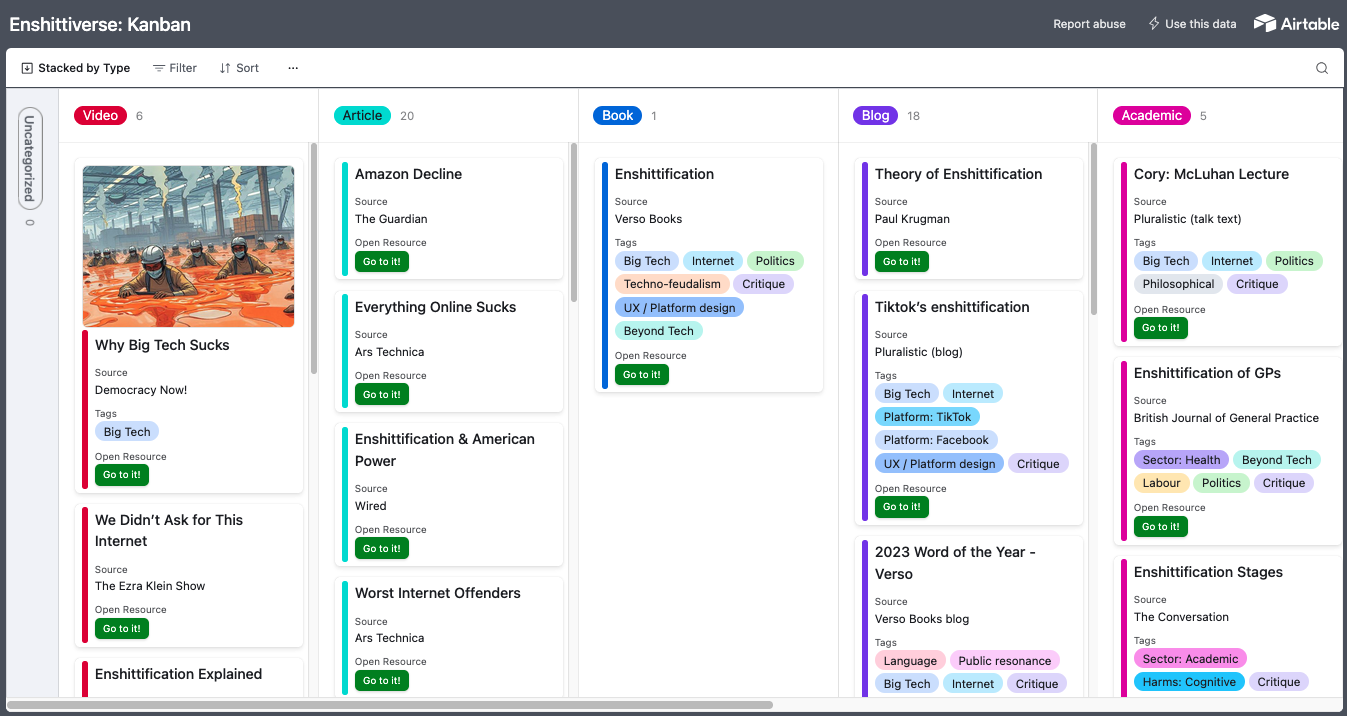1347x716 pixels.
Task: Click the Platform: Facebook tag
Action: coord(936,440)
